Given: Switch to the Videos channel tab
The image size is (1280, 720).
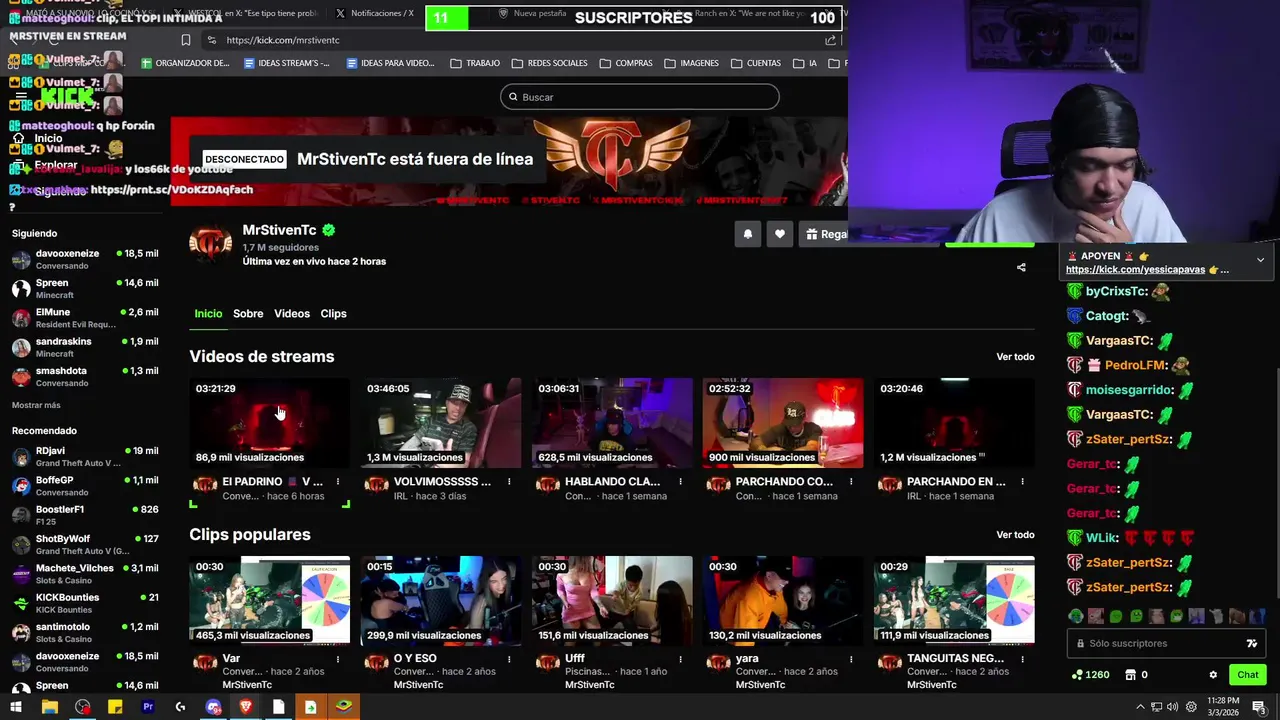Looking at the screenshot, I should pos(292,314).
